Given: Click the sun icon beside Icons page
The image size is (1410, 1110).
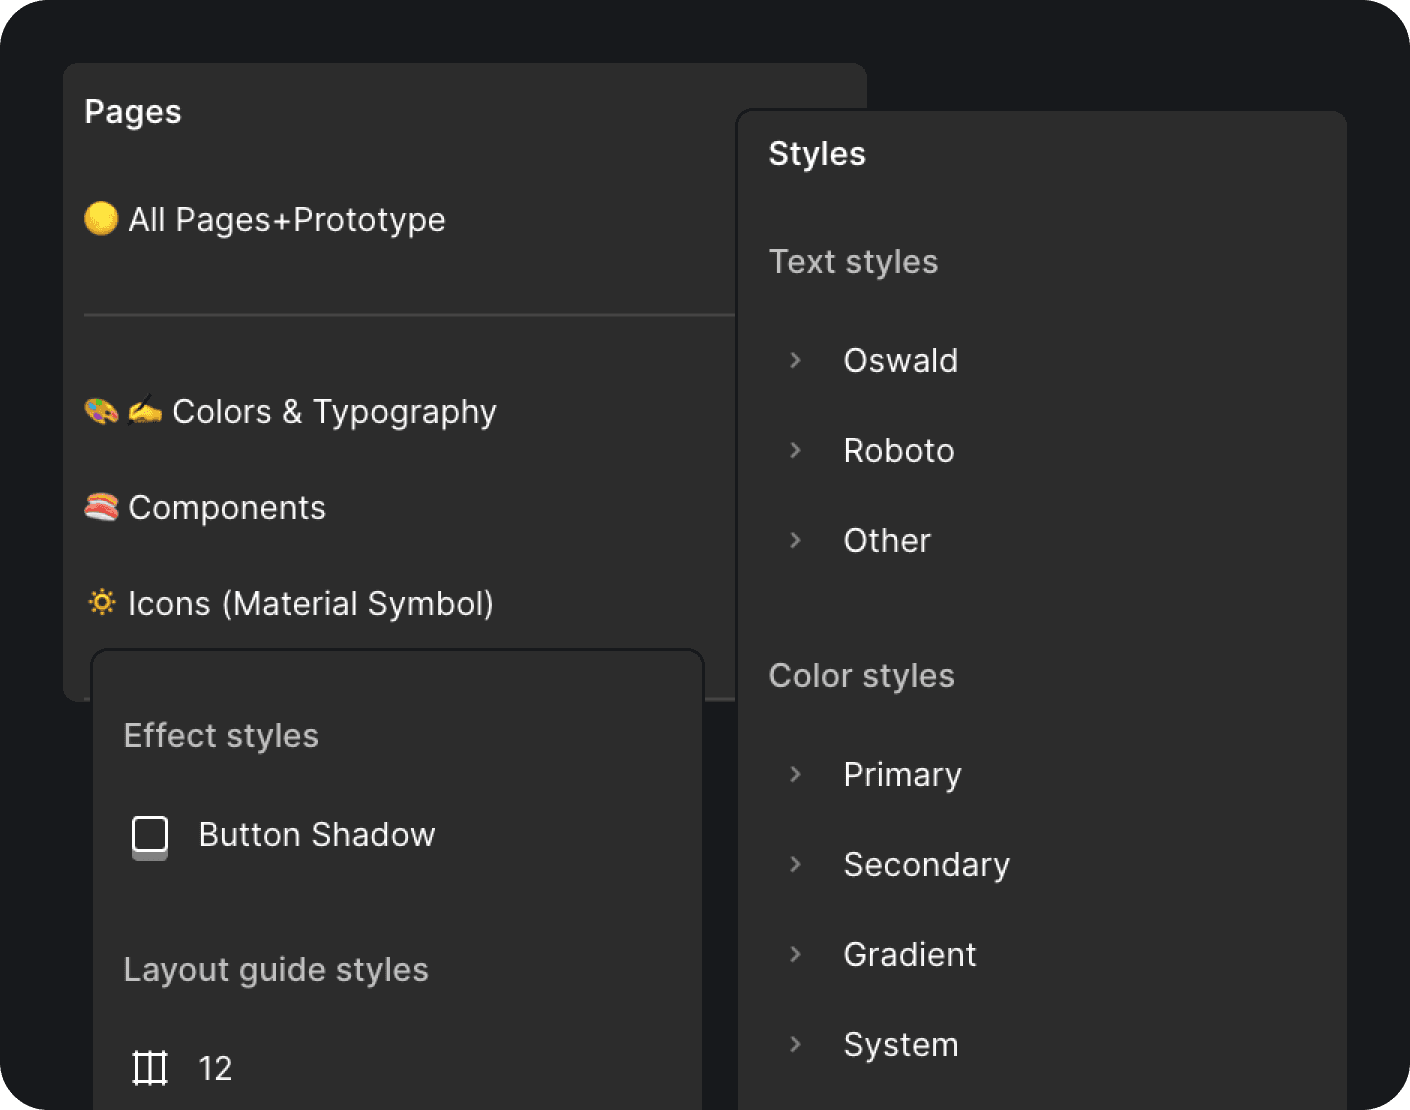Looking at the screenshot, I should coord(101,602).
